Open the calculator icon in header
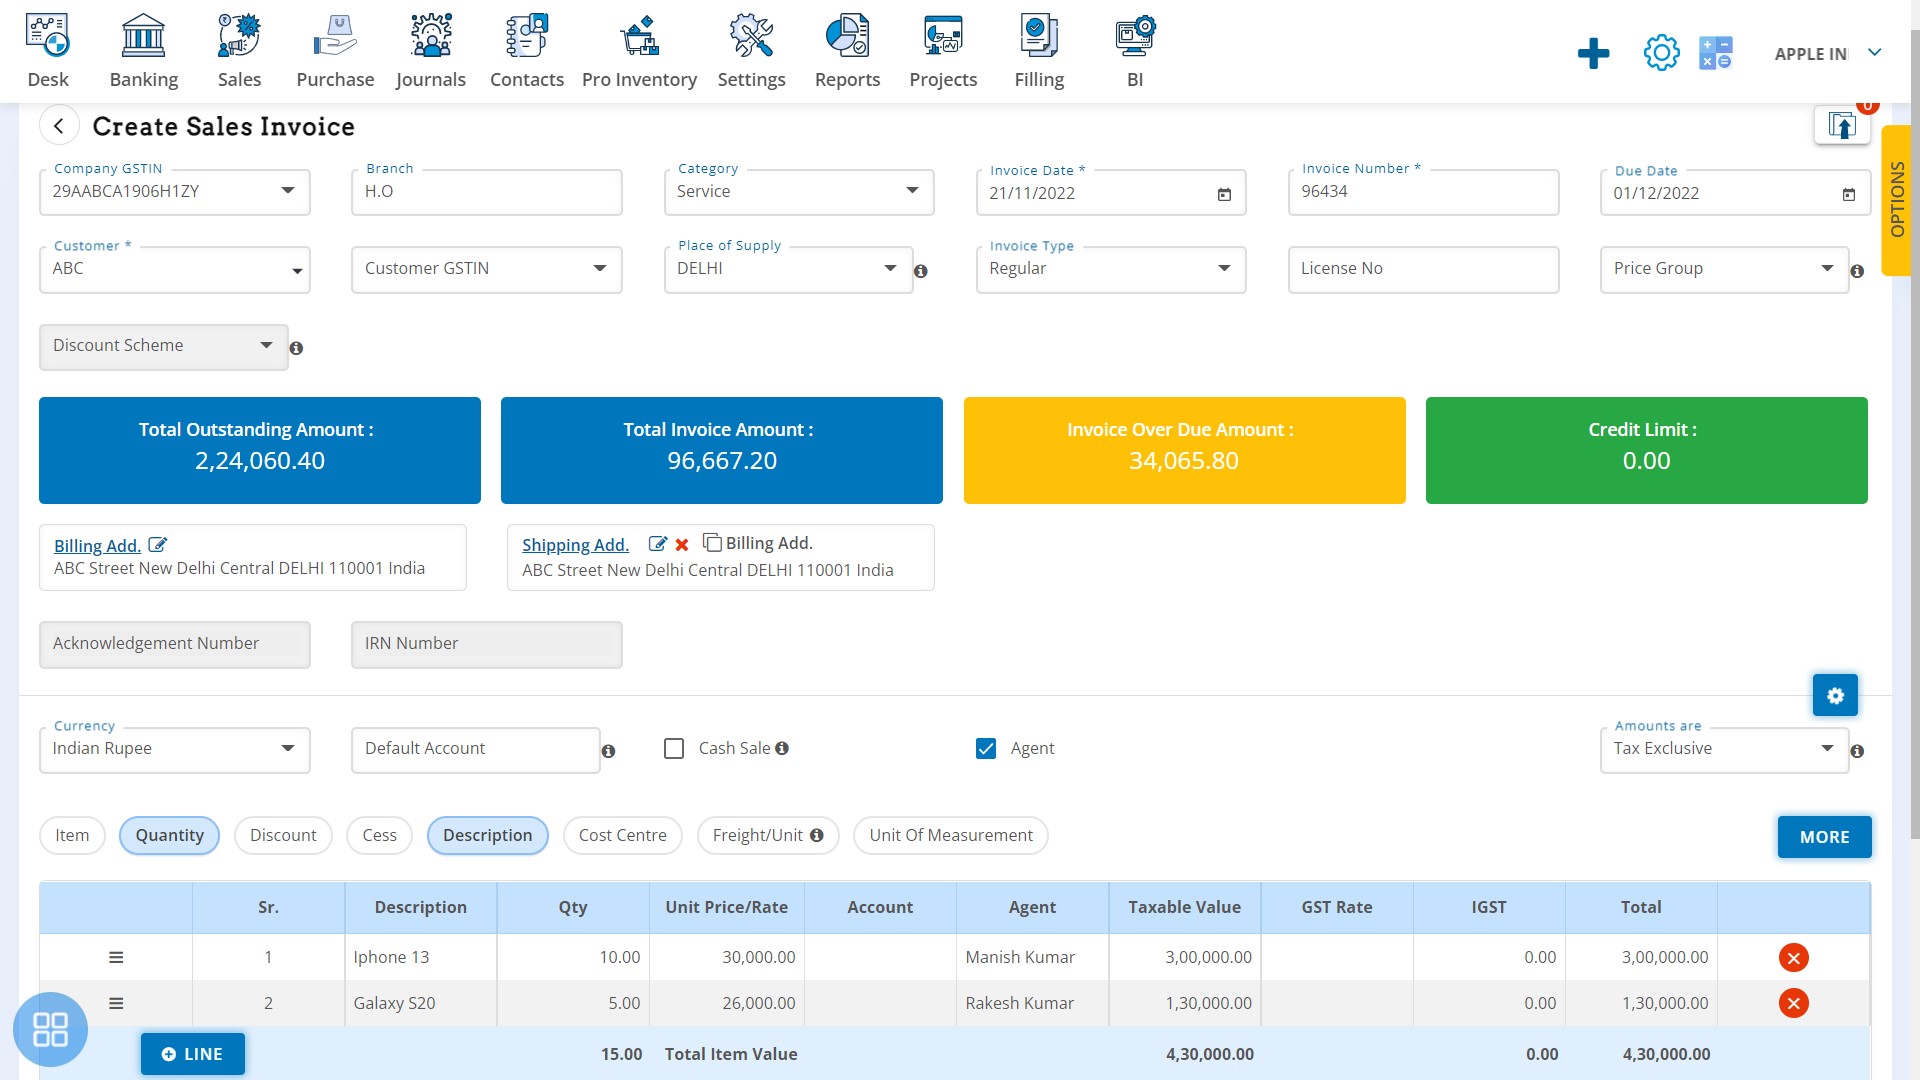This screenshot has height=1080, width=1920. pyautogui.click(x=1715, y=53)
